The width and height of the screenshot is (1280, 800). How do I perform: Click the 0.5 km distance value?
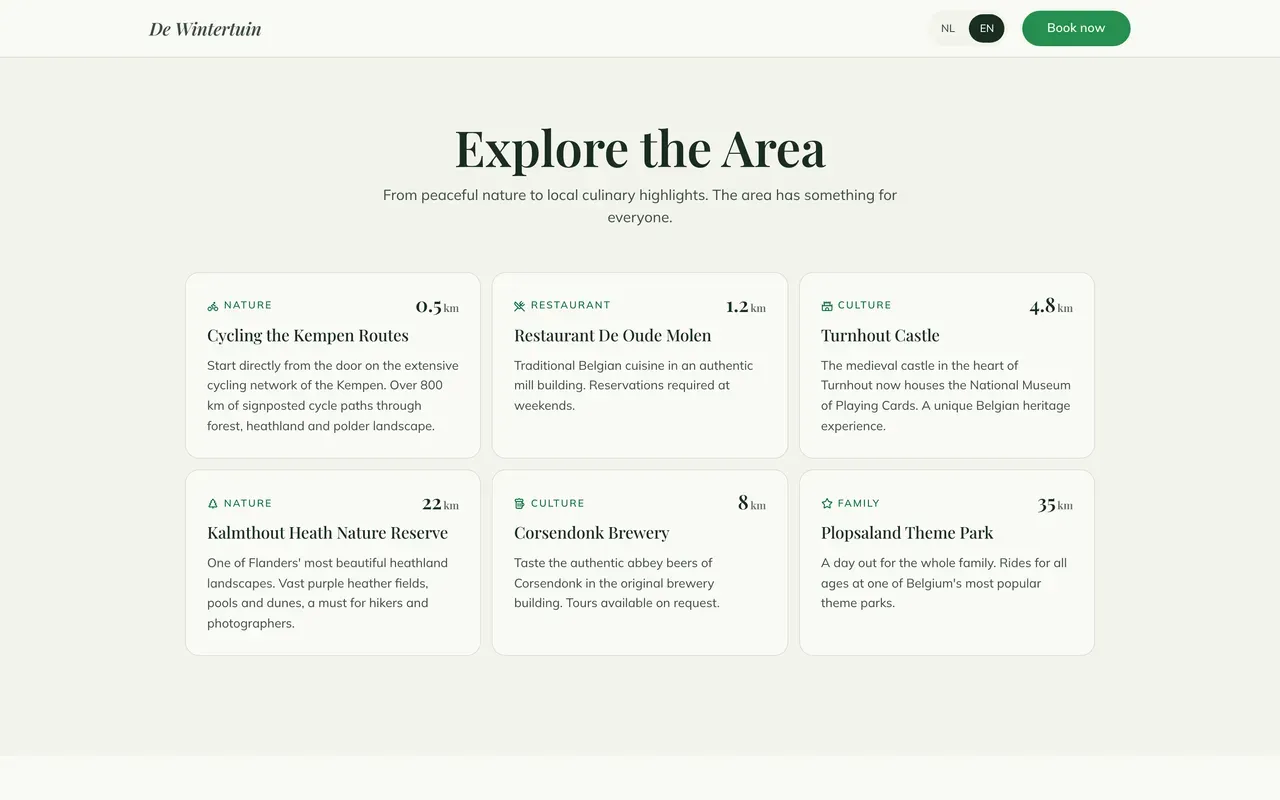click(437, 306)
